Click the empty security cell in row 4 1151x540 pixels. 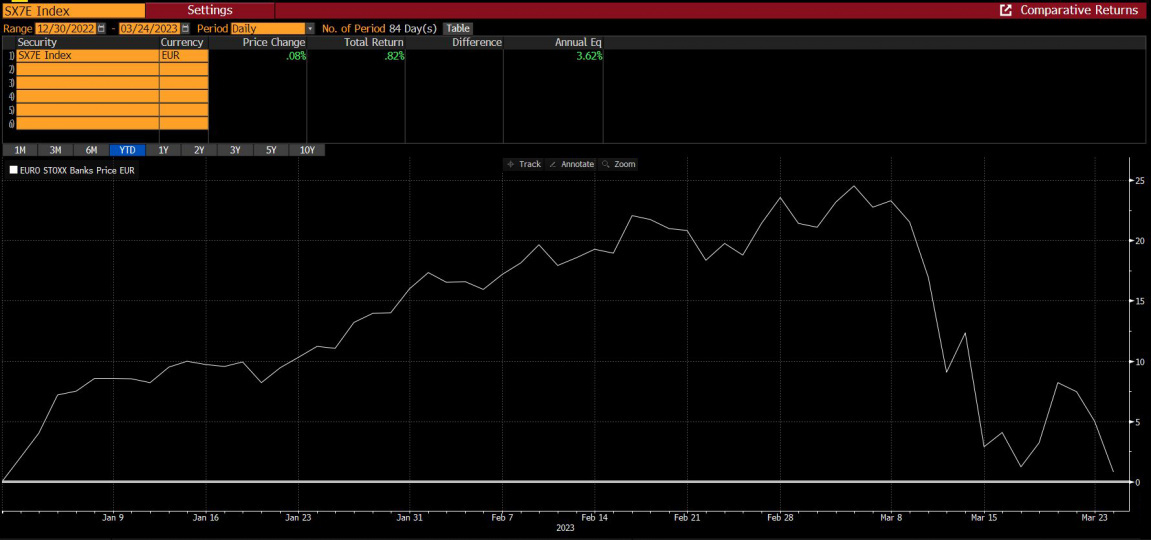(87, 97)
